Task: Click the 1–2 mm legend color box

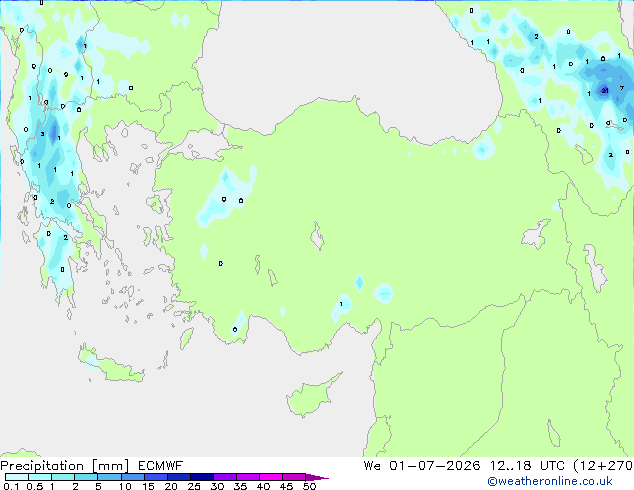Action: pyautogui.click(x=63, y=477)
